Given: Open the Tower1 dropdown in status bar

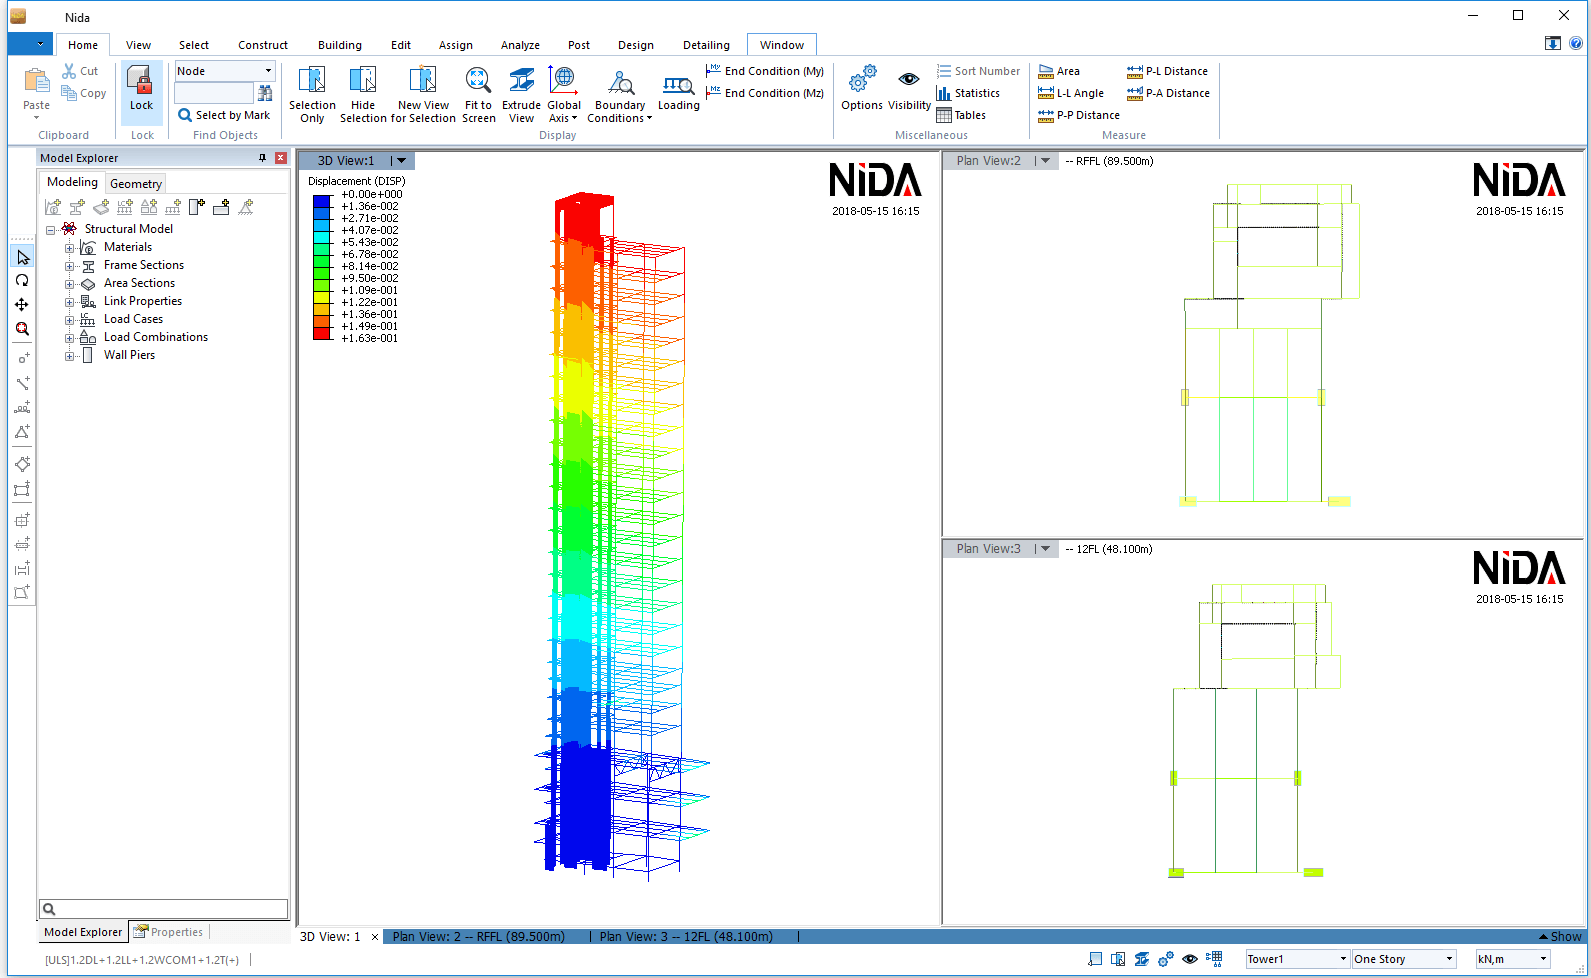Looking at the screenshot, I should pyautogui.click(x=1343, y=959).
